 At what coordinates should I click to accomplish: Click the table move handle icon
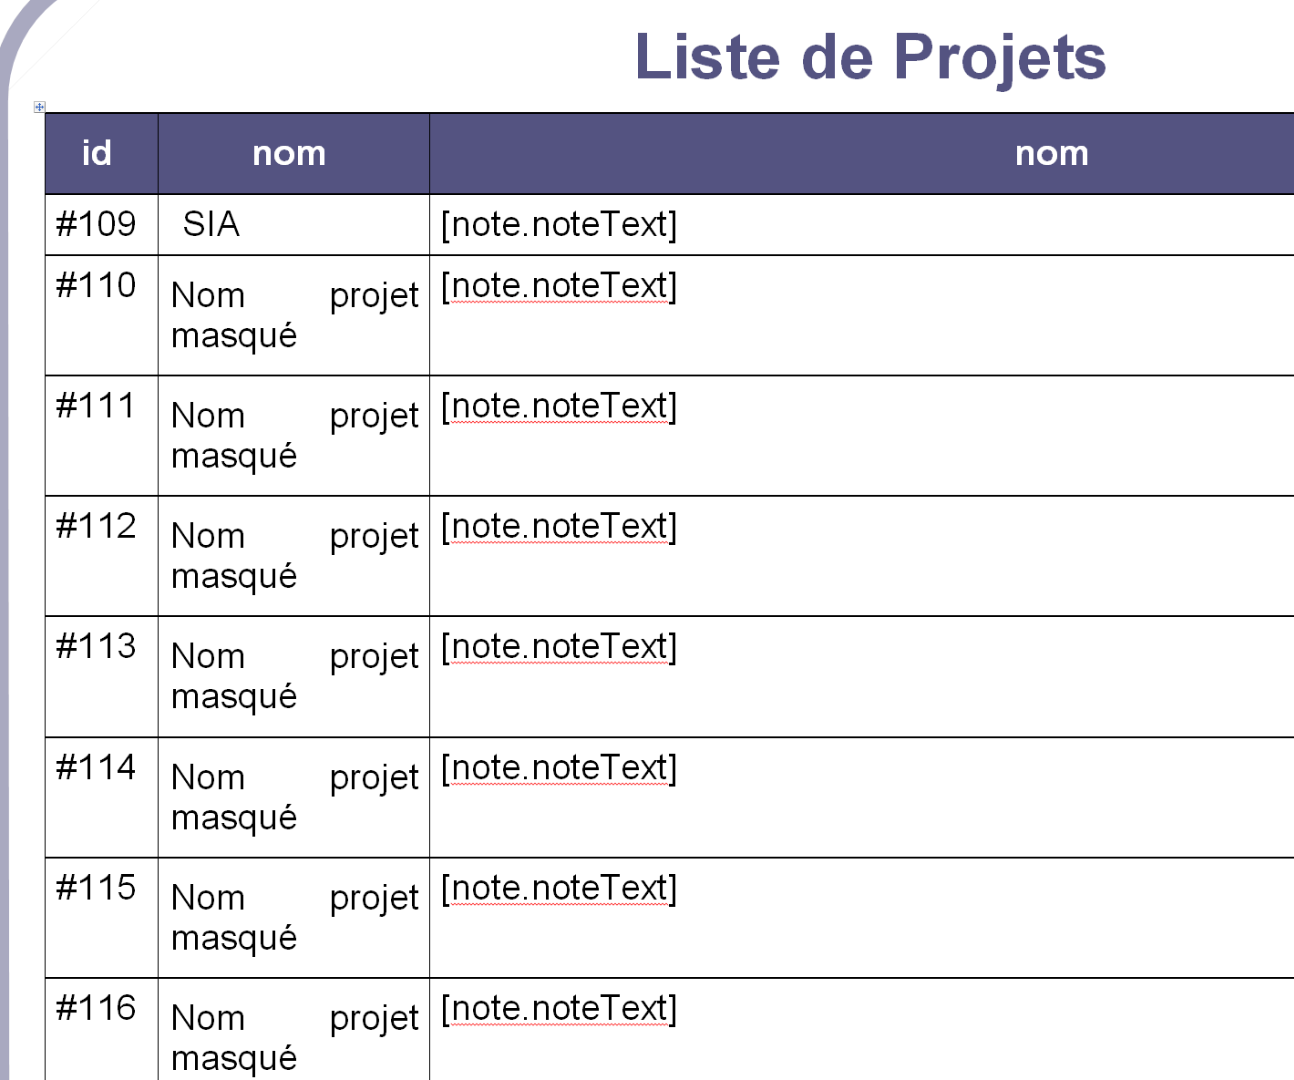(x=39, y=106)
